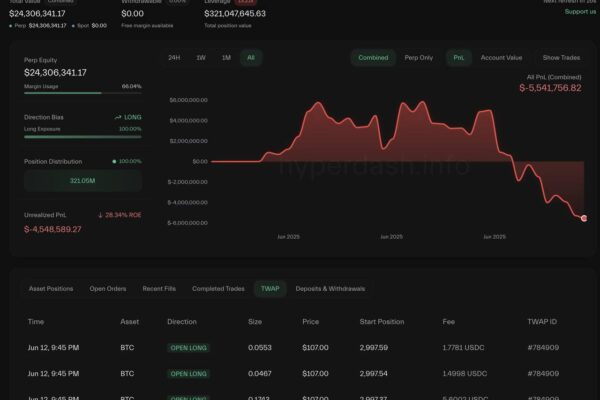Click the Unrealized PnL value $-4,548,589.27
600x400 pixels.
coord(52,229)
